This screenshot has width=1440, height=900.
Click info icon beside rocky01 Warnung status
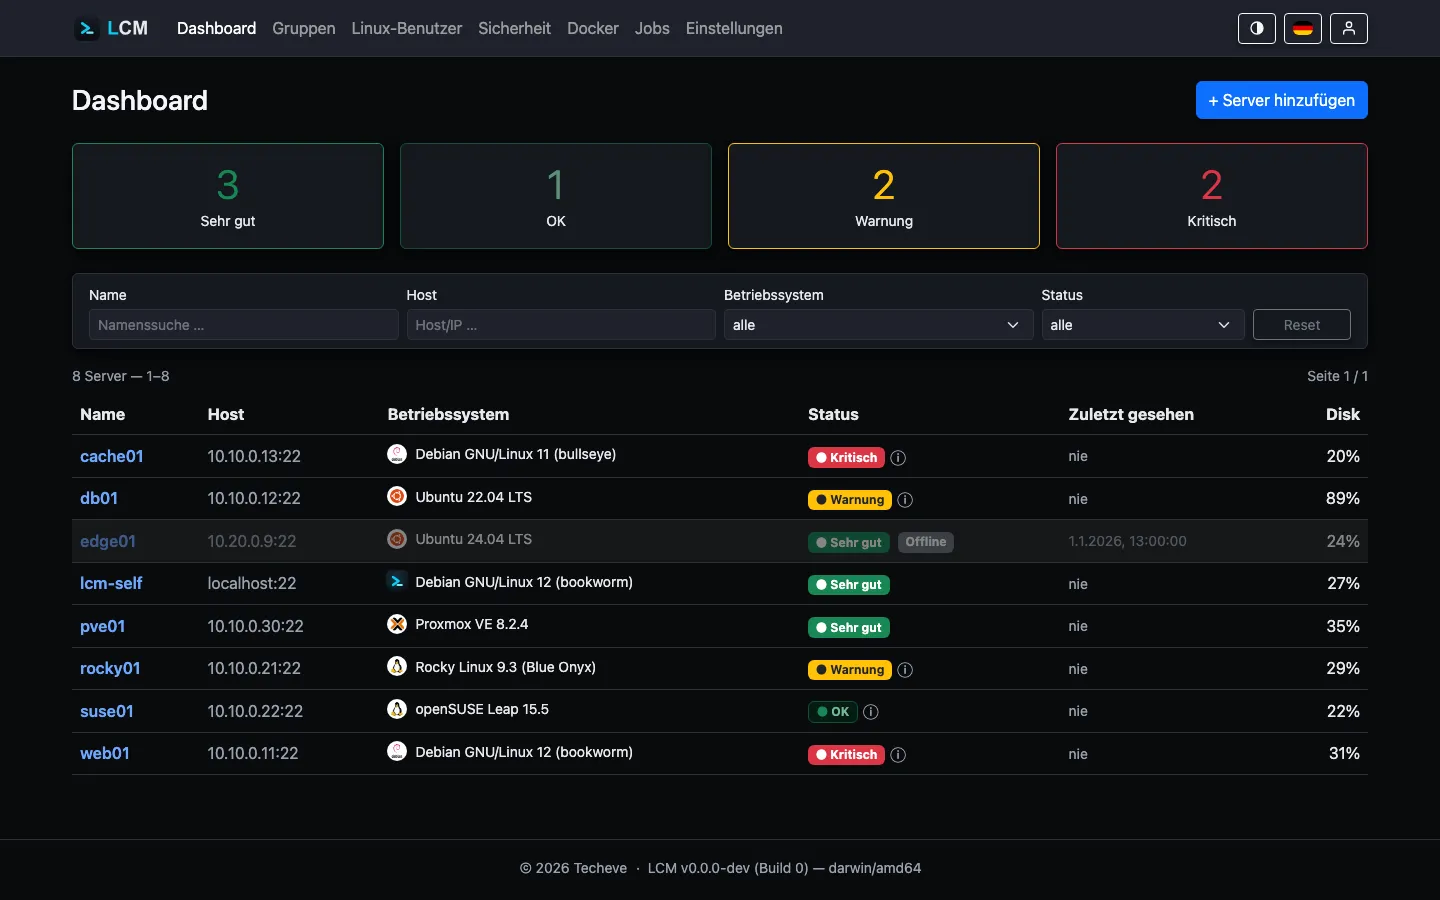click(x=905, y=670)
